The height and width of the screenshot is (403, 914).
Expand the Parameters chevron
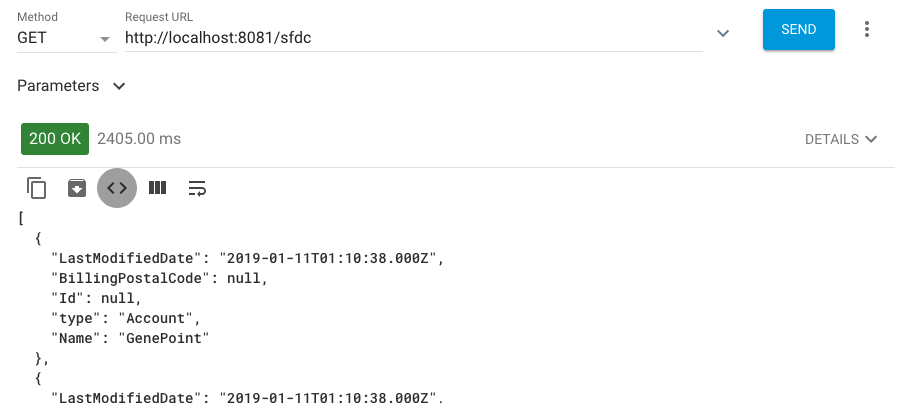coord(119,86)
